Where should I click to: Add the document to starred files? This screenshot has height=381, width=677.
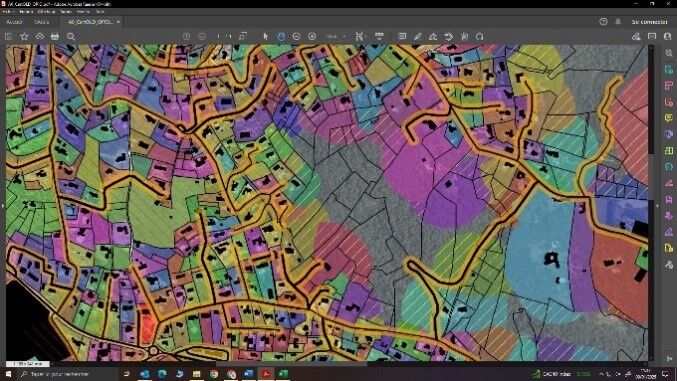click(x=24, y=37)
